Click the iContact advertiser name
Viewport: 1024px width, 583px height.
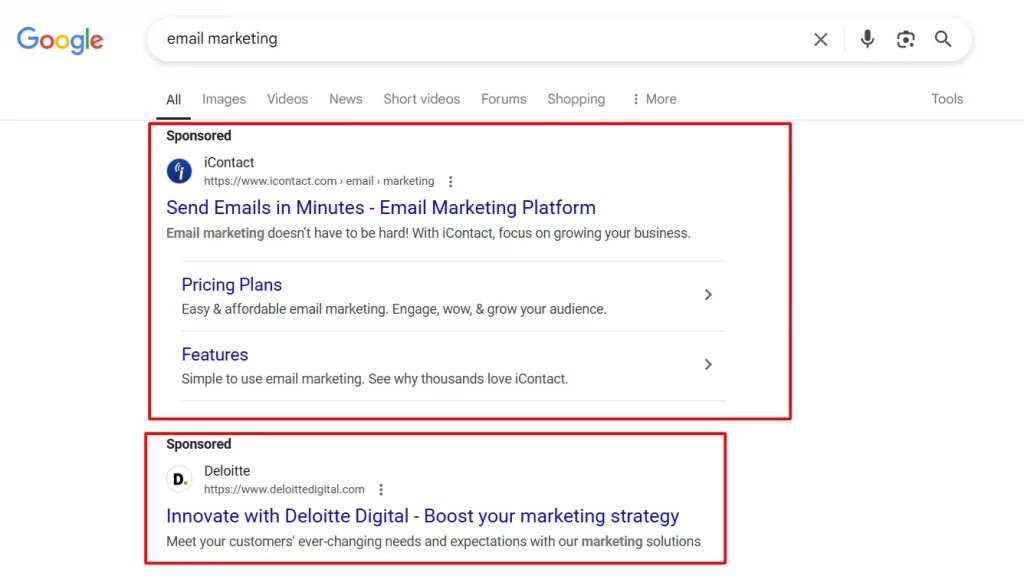229,163
